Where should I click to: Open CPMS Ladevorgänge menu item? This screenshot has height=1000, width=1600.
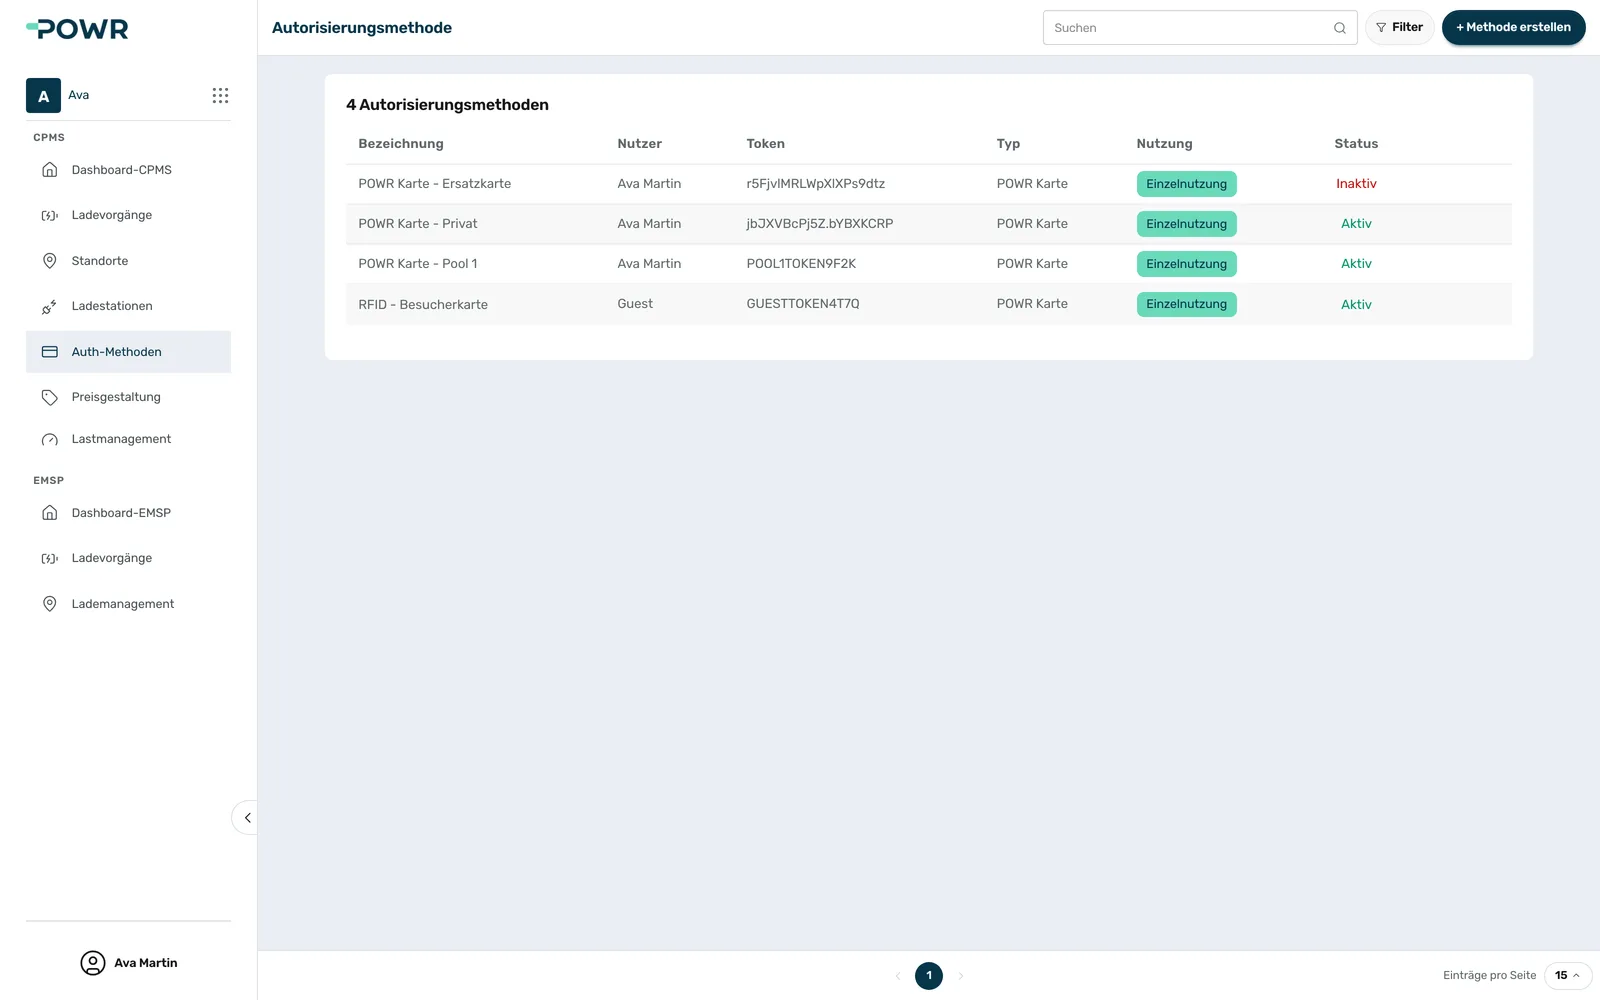click(128, 215)
